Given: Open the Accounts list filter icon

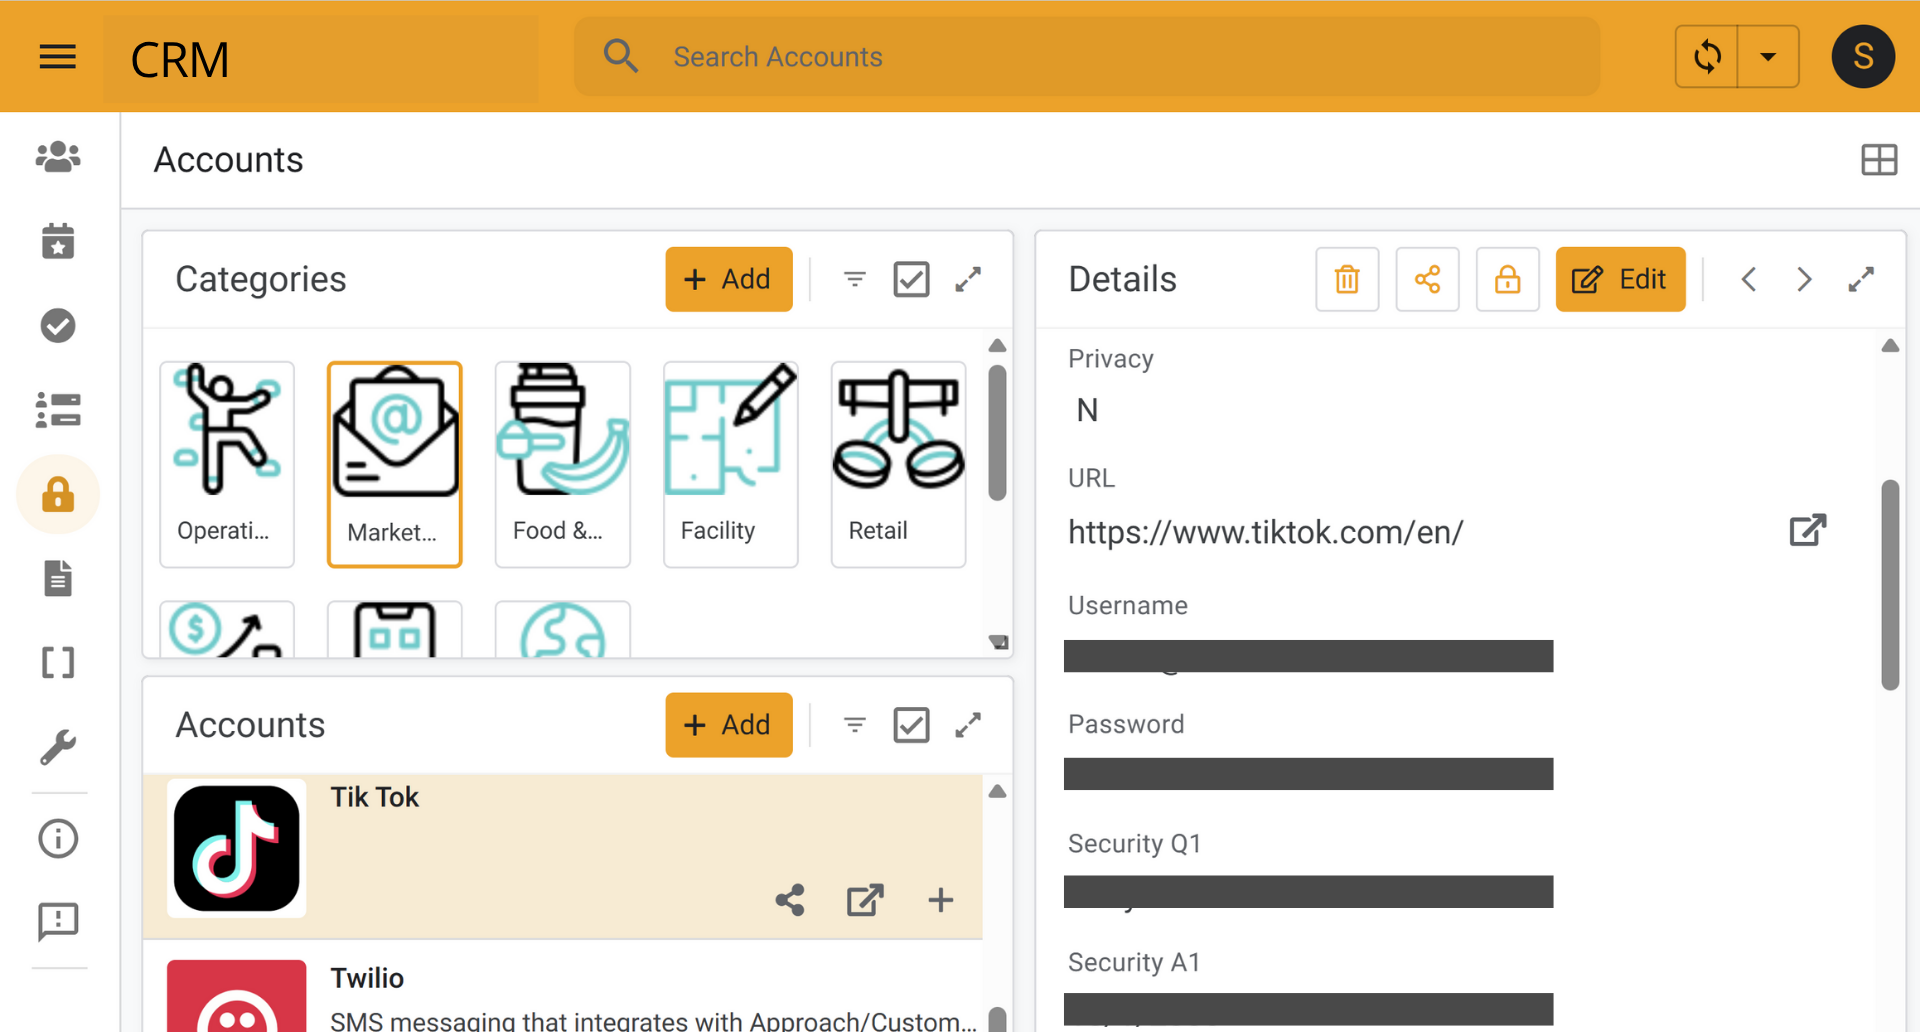Looking at the screenshot, I should [855, 725].
